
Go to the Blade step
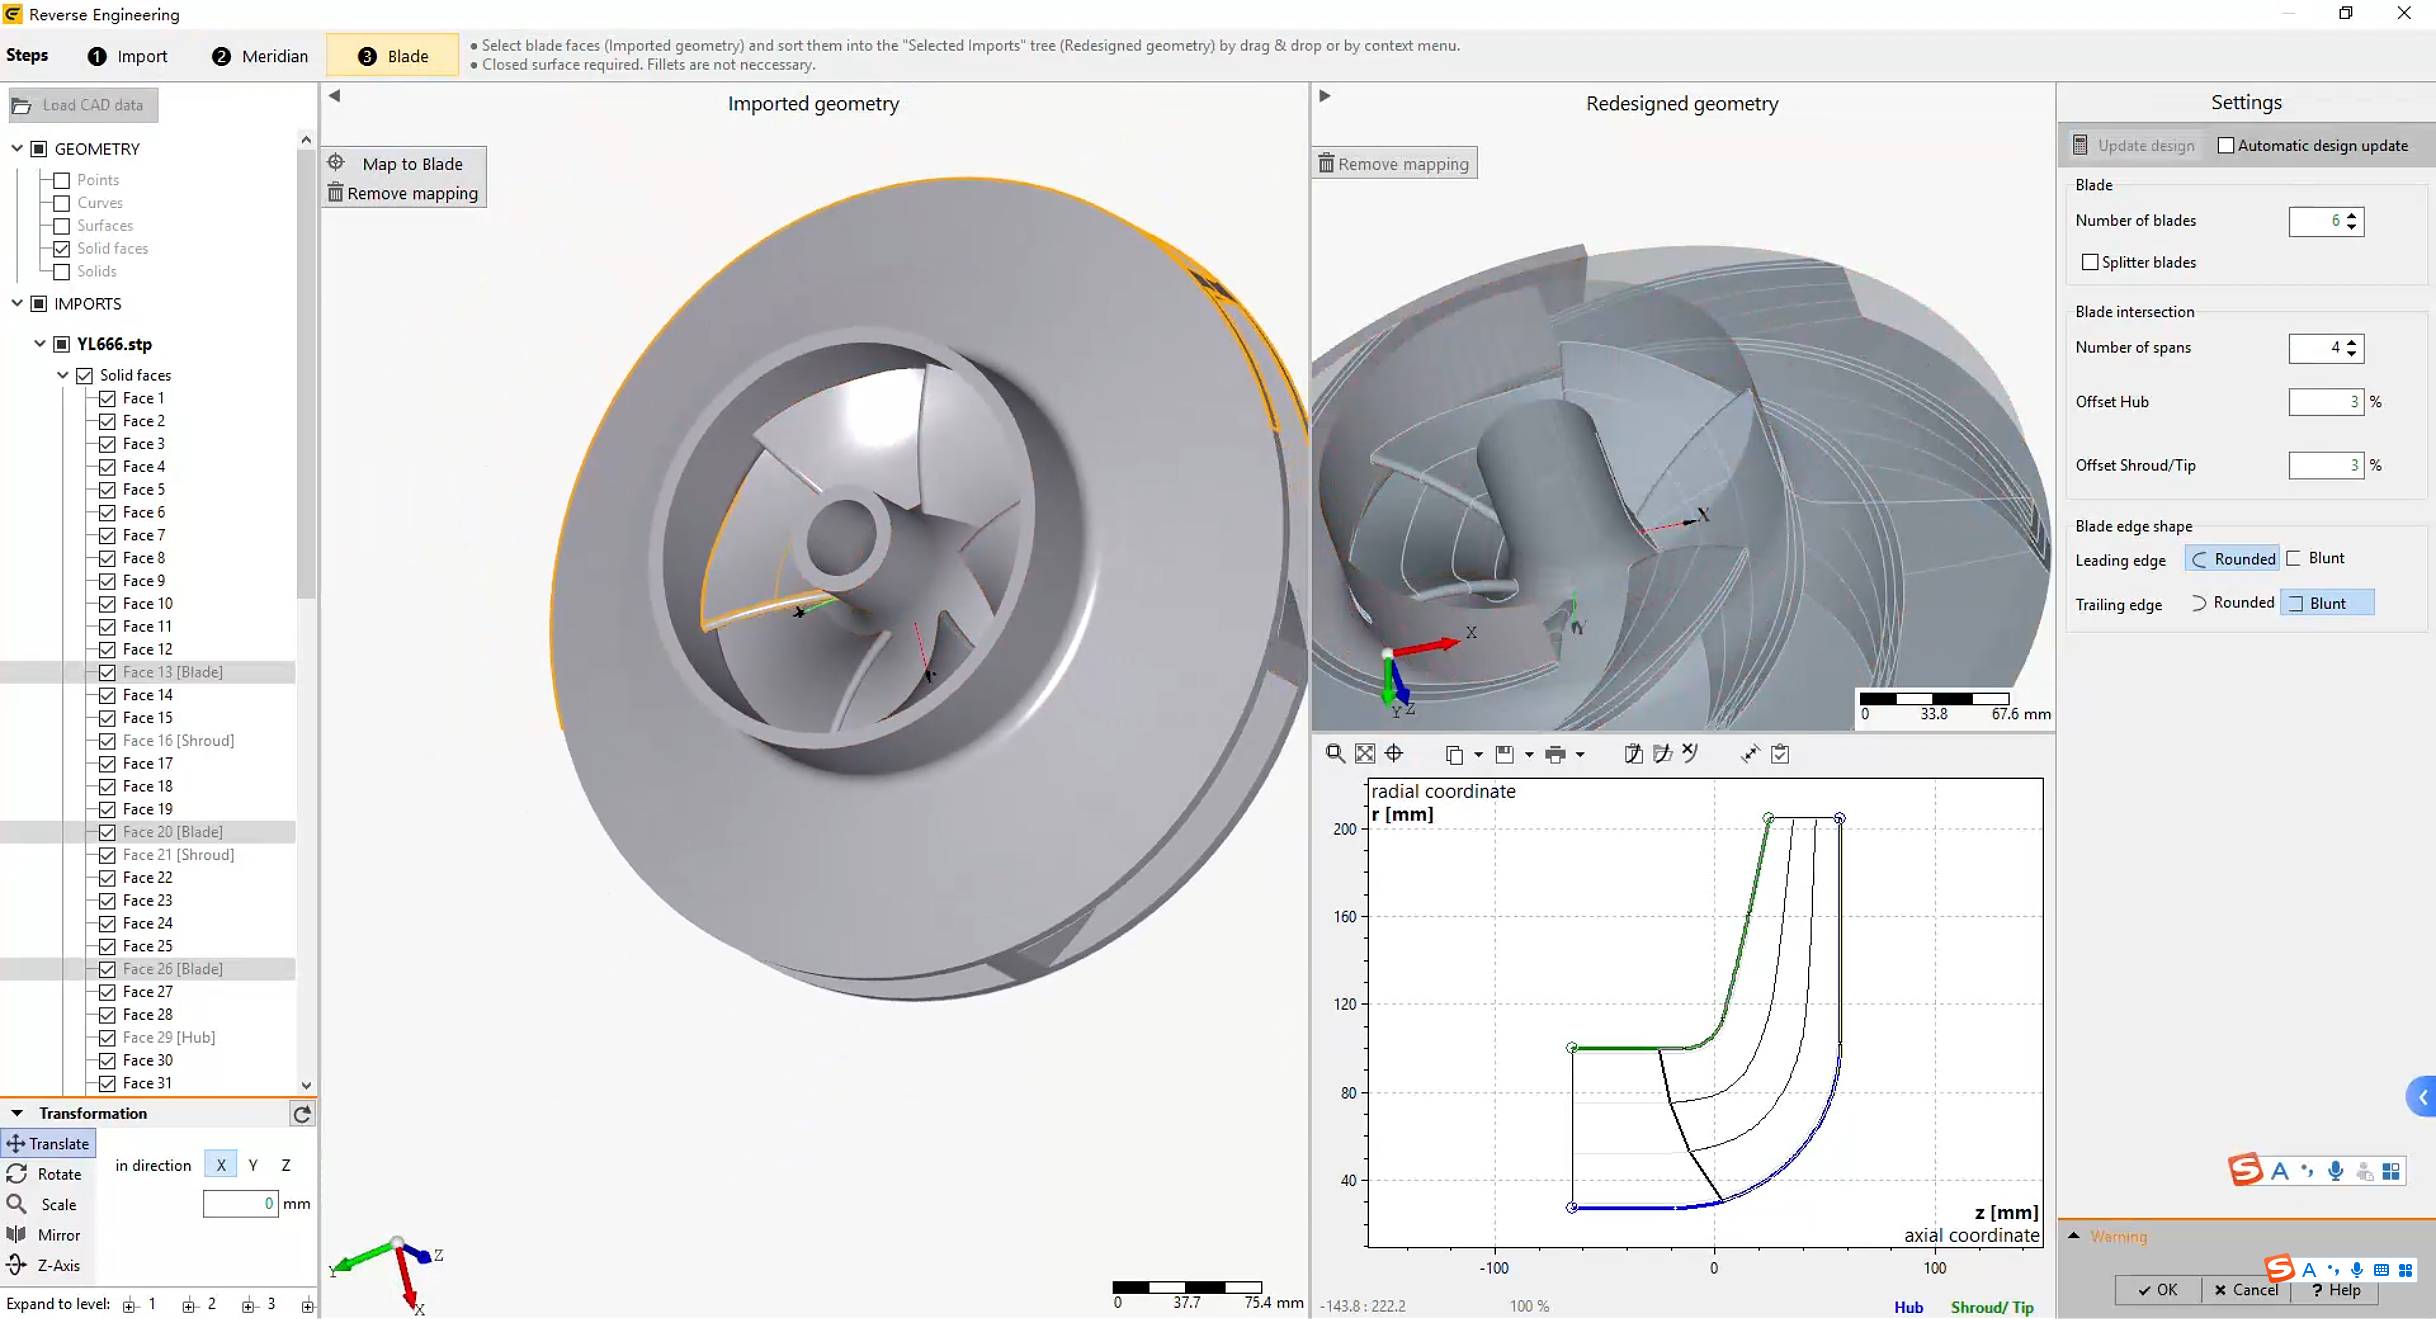coord(393,56)
